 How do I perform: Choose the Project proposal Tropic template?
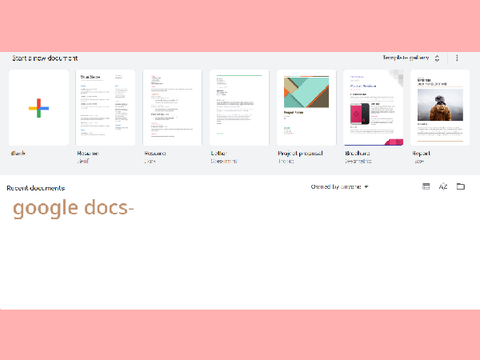pyautogui.click(x=306, y=108)
